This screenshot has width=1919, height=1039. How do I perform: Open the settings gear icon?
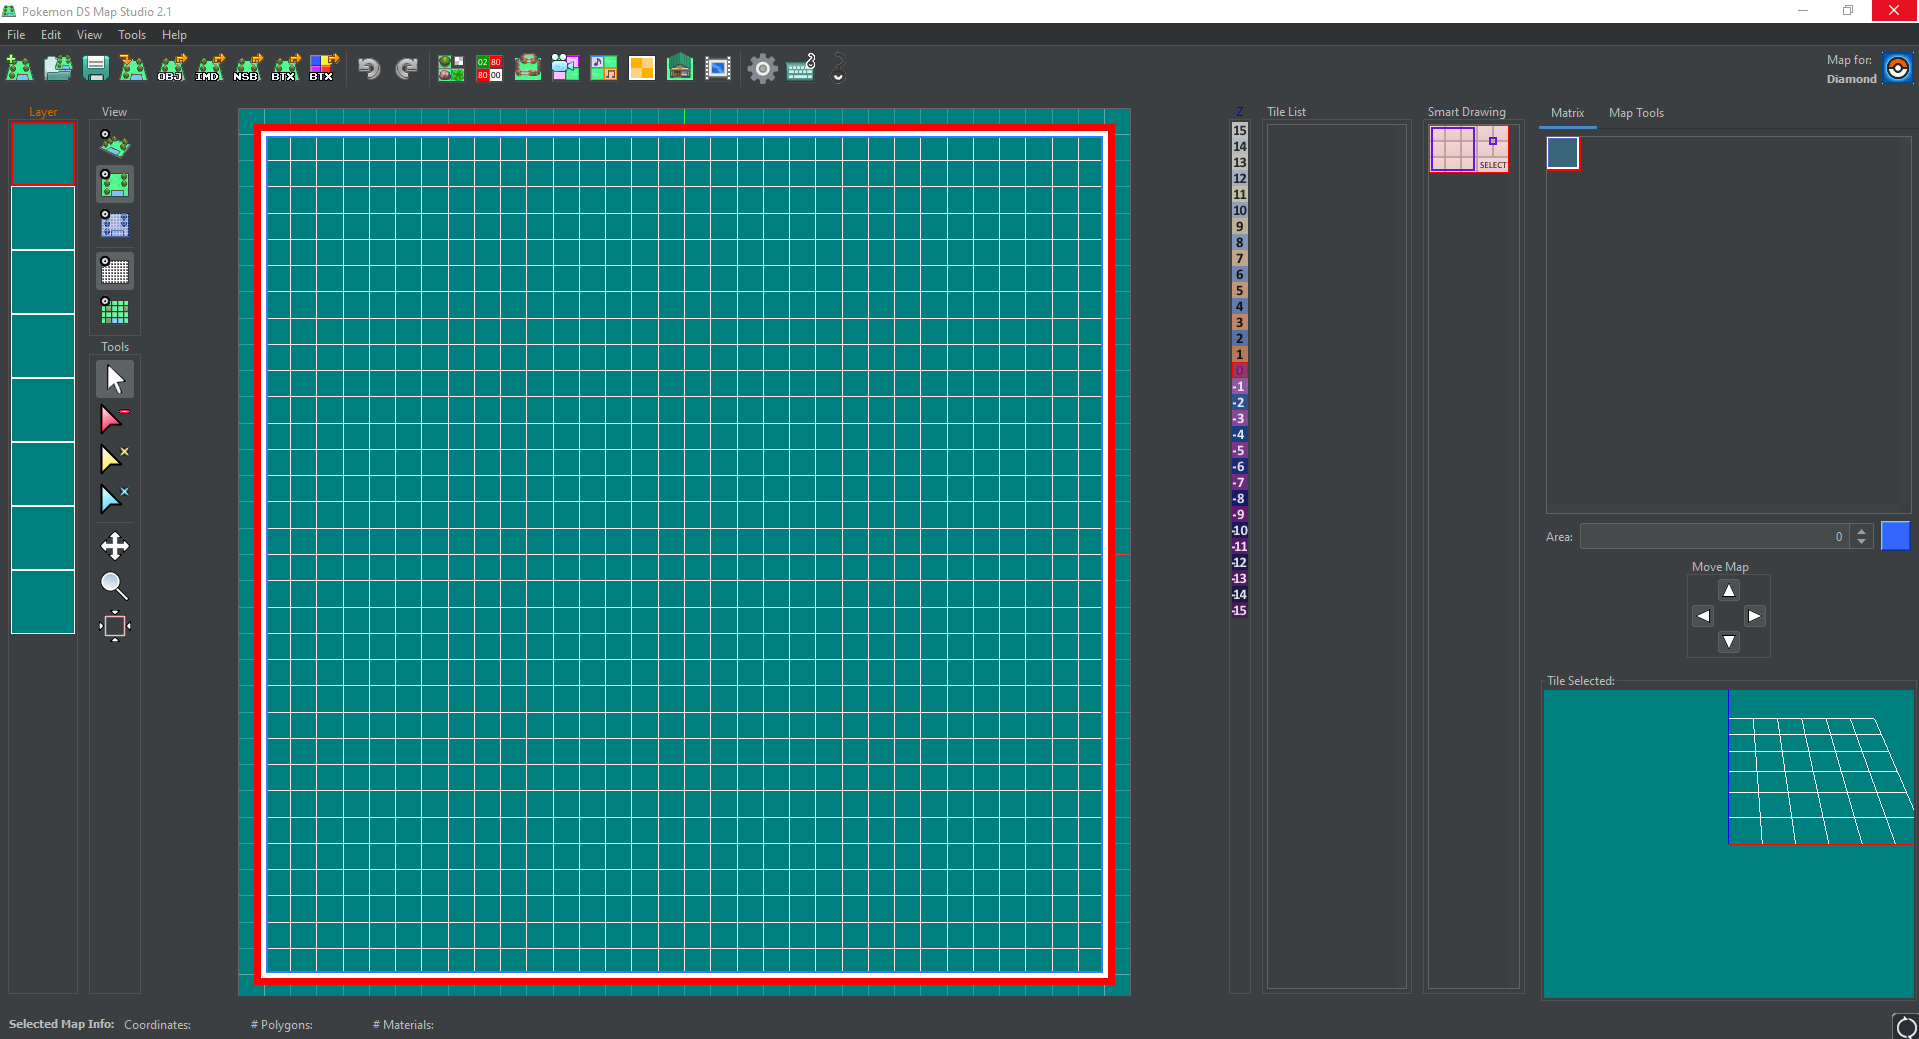(x=762, y=68)
